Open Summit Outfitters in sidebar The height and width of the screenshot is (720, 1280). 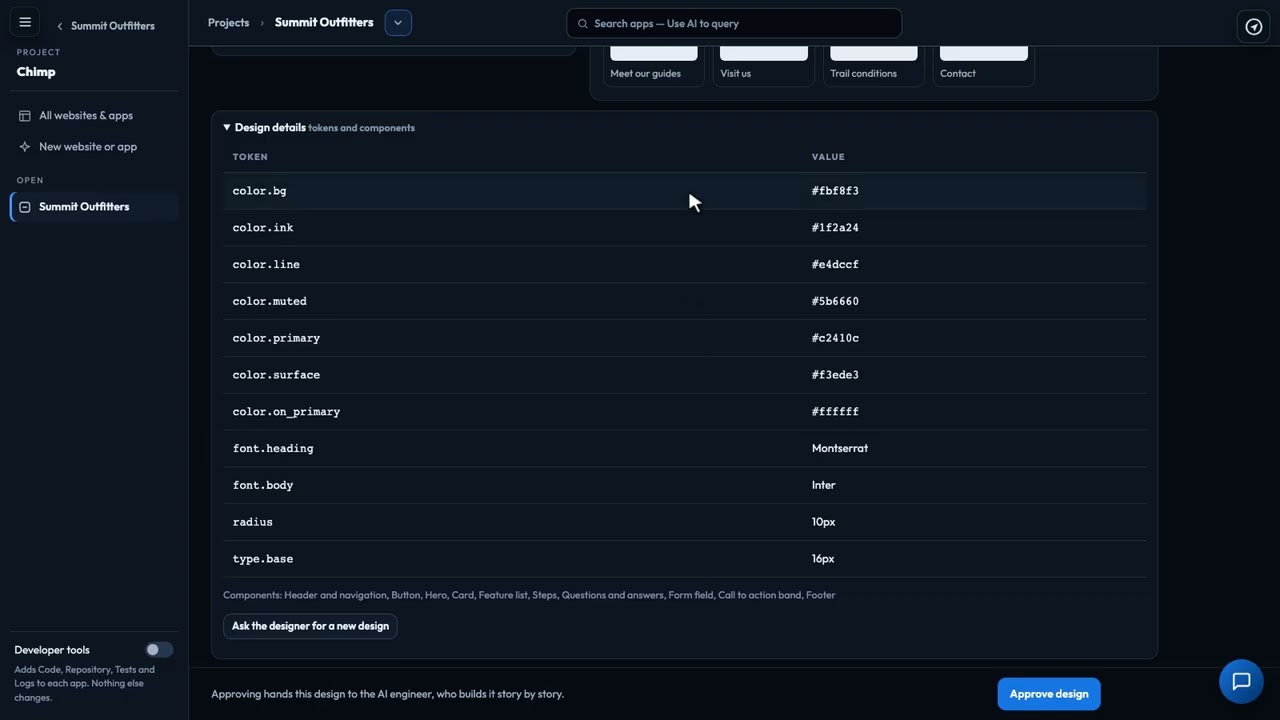94,207
